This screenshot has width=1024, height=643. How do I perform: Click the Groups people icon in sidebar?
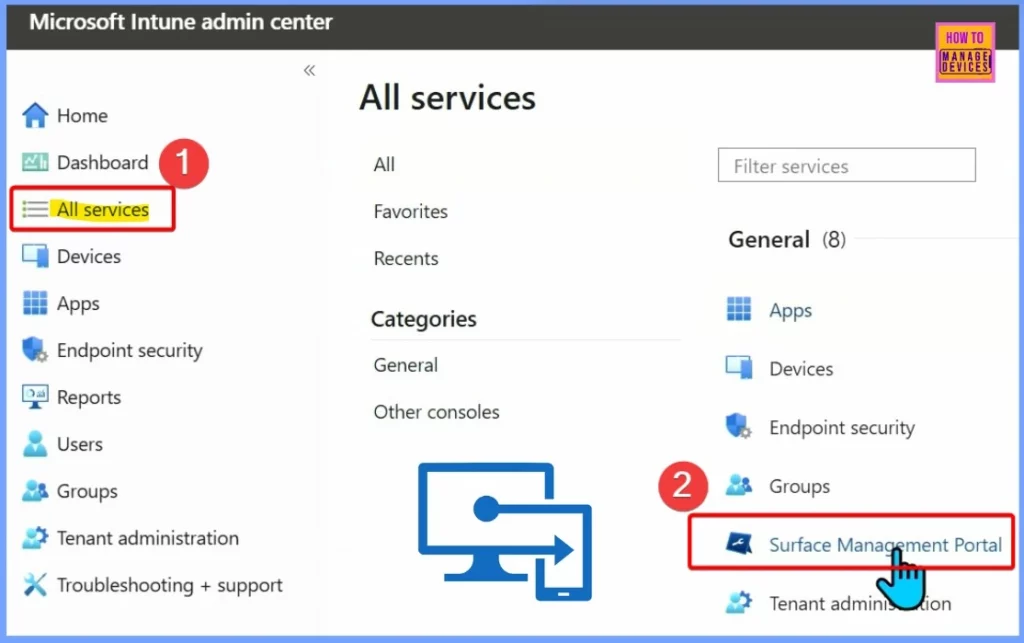35,491
